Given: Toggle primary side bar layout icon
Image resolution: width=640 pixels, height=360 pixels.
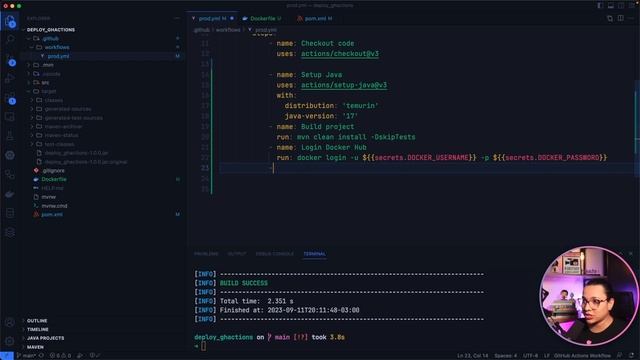Looking at the screenshot, I should point(600,5).
